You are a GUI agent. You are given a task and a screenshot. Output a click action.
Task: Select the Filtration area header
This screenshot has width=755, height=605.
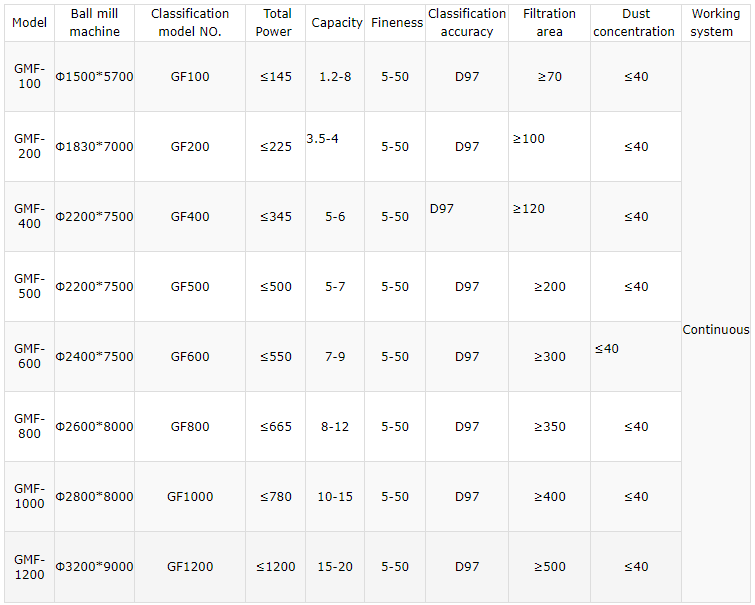(x=549, y=23)
